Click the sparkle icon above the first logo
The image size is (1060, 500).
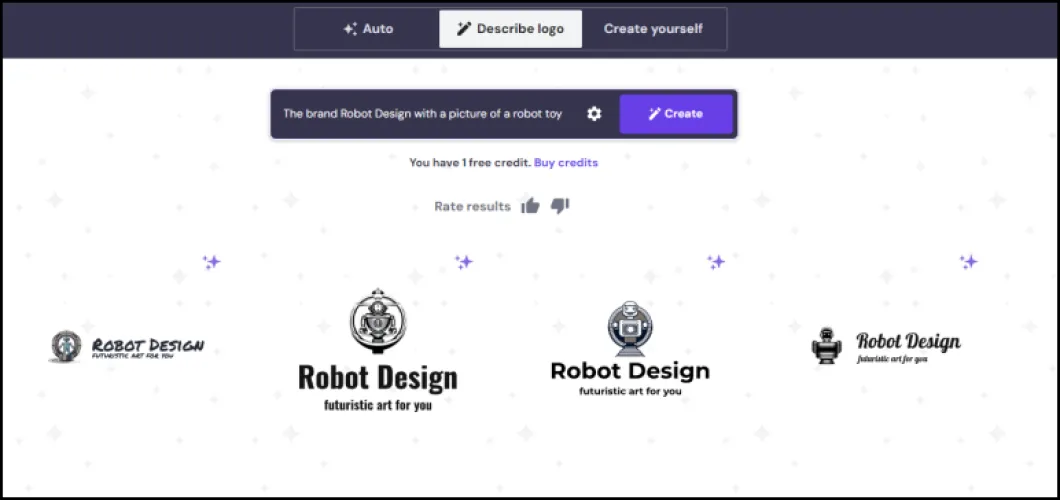(x=211, y=262)
